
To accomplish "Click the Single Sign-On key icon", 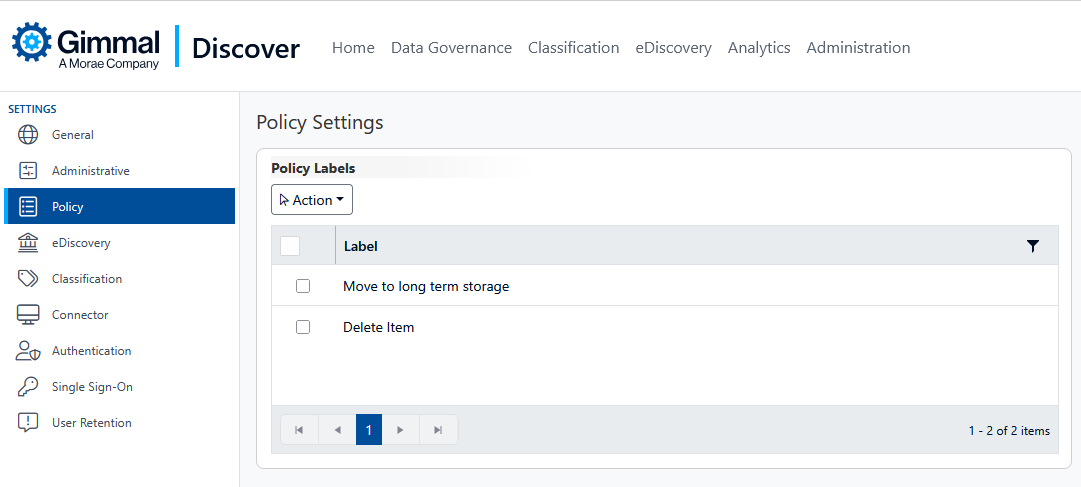I will click(x=29, y=387).
